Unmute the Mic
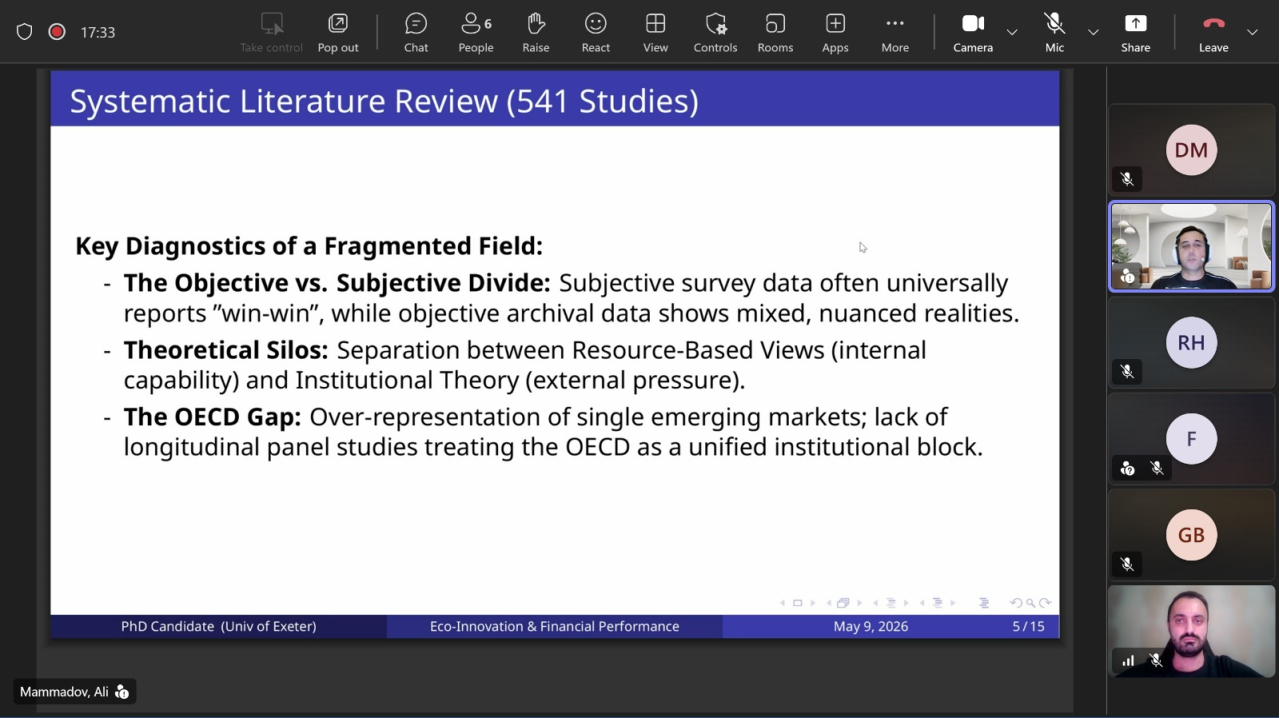The image size is (1280, 718). [1054, 32]
